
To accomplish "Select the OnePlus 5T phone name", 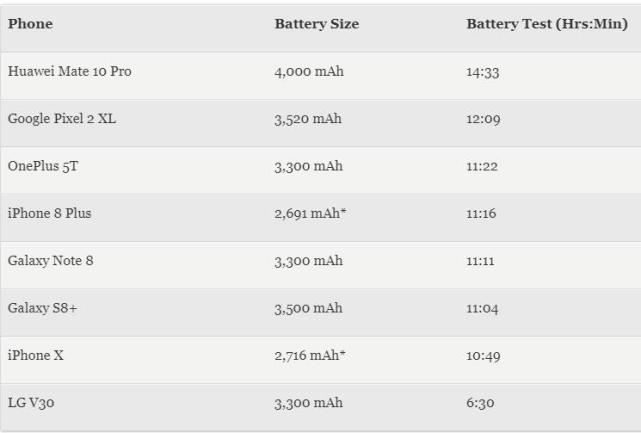I will click(43, 166).
